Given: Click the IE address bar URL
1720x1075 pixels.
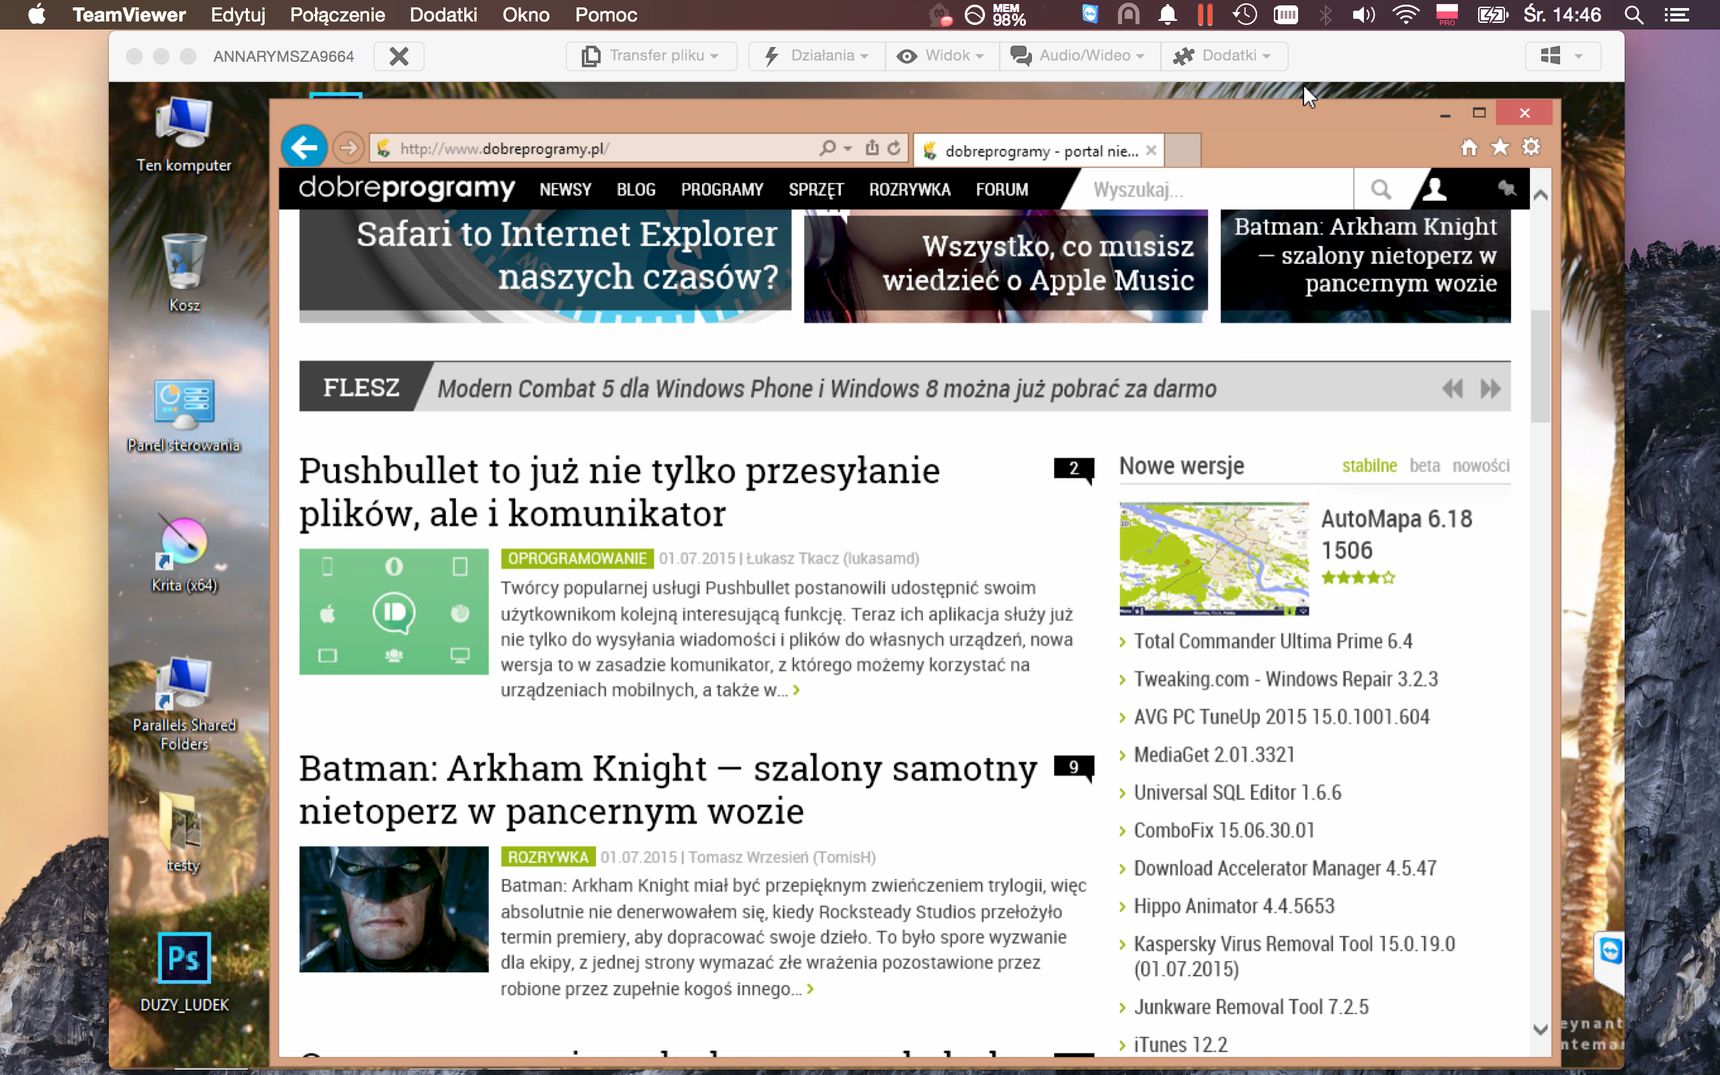Looking at the screenshot, I should click(504, 149).
